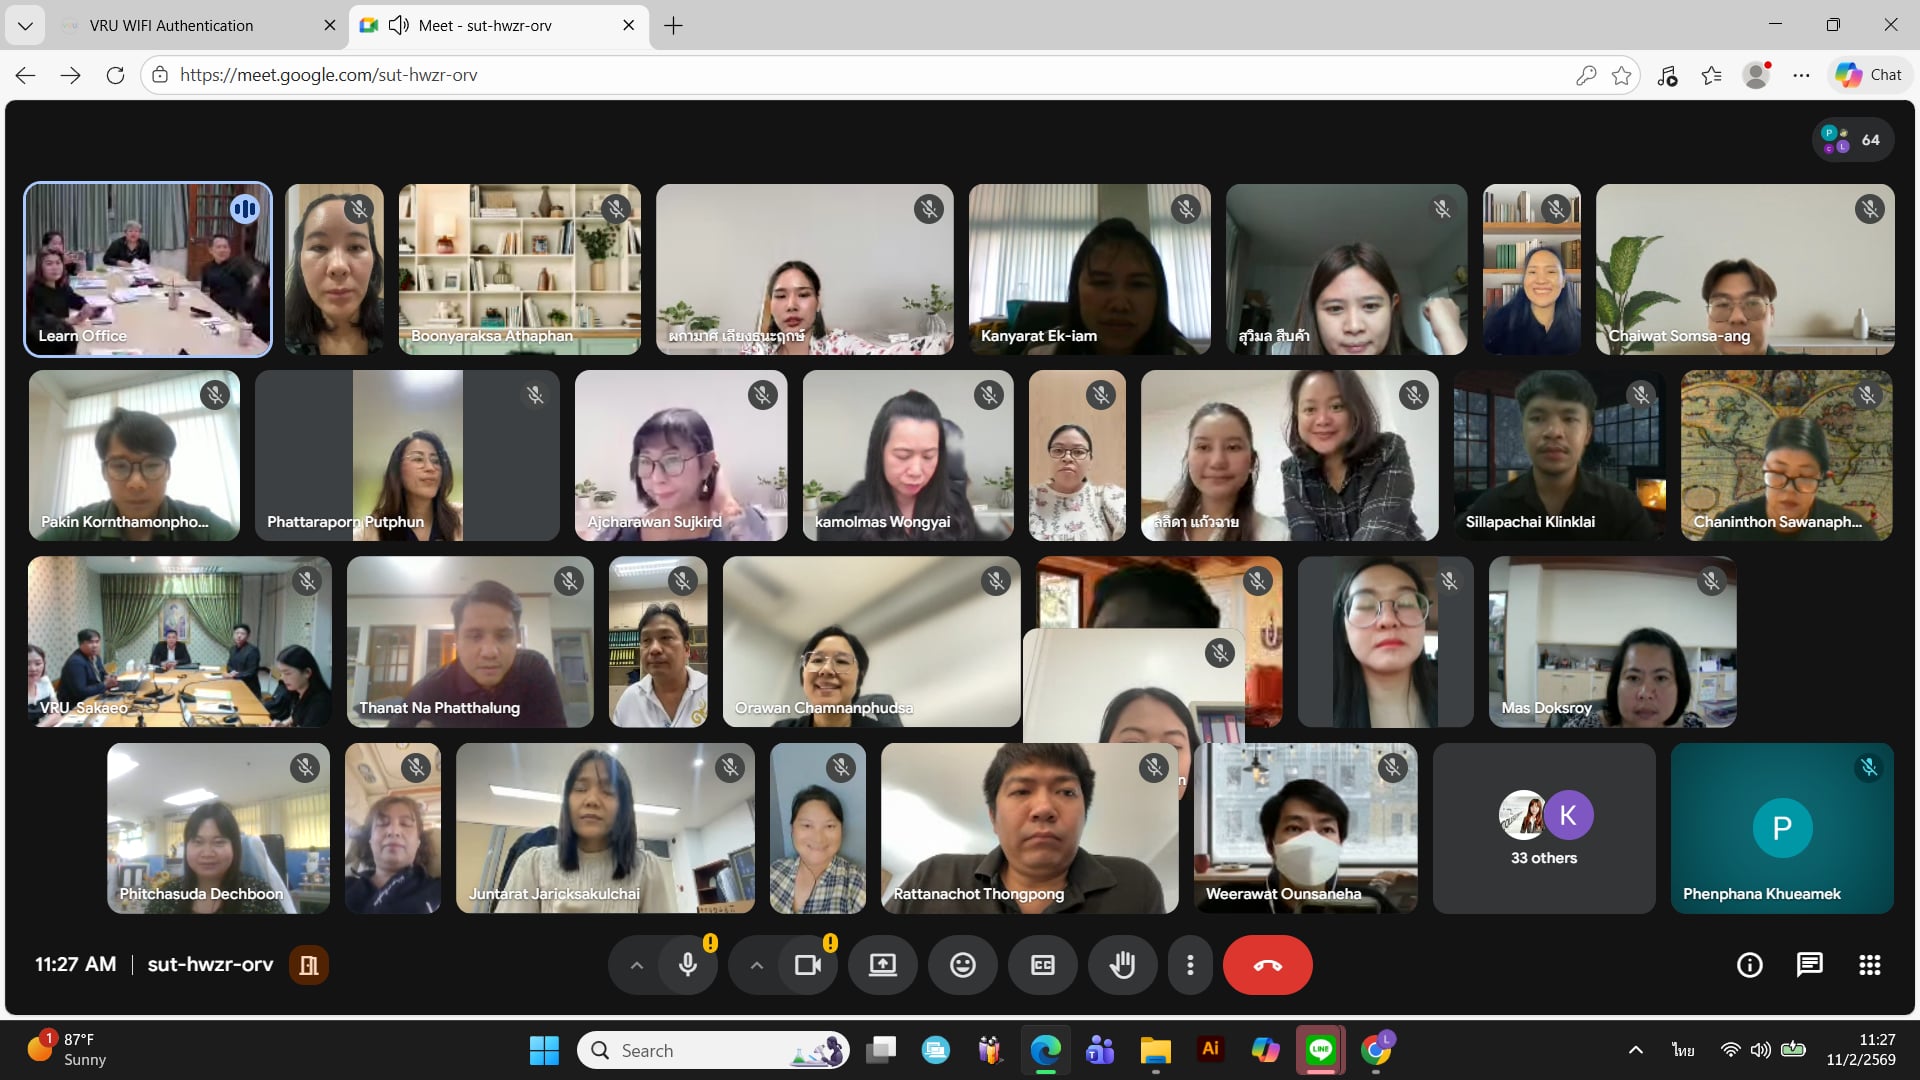Open the activities grid icon
This screenshot has height=1080, width=1920.
[1869, 965]
